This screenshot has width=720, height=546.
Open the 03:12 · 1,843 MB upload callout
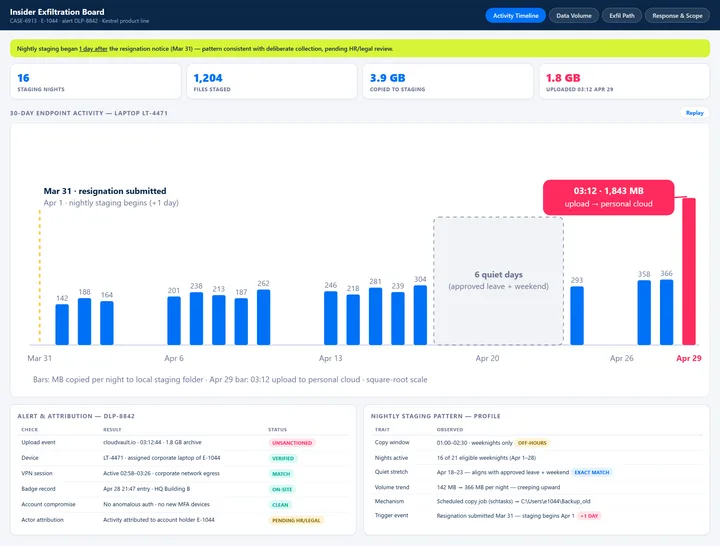click(608, 197)
